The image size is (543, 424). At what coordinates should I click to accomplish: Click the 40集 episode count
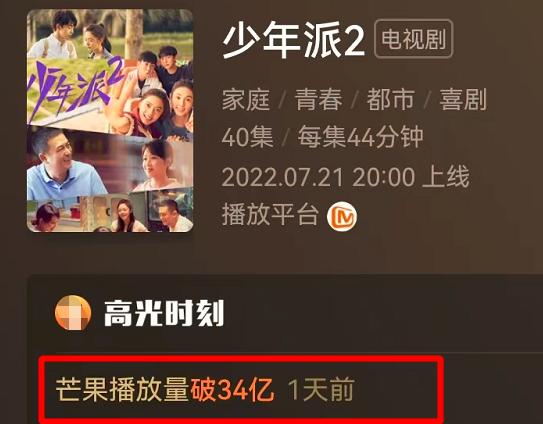click(247, 137)
